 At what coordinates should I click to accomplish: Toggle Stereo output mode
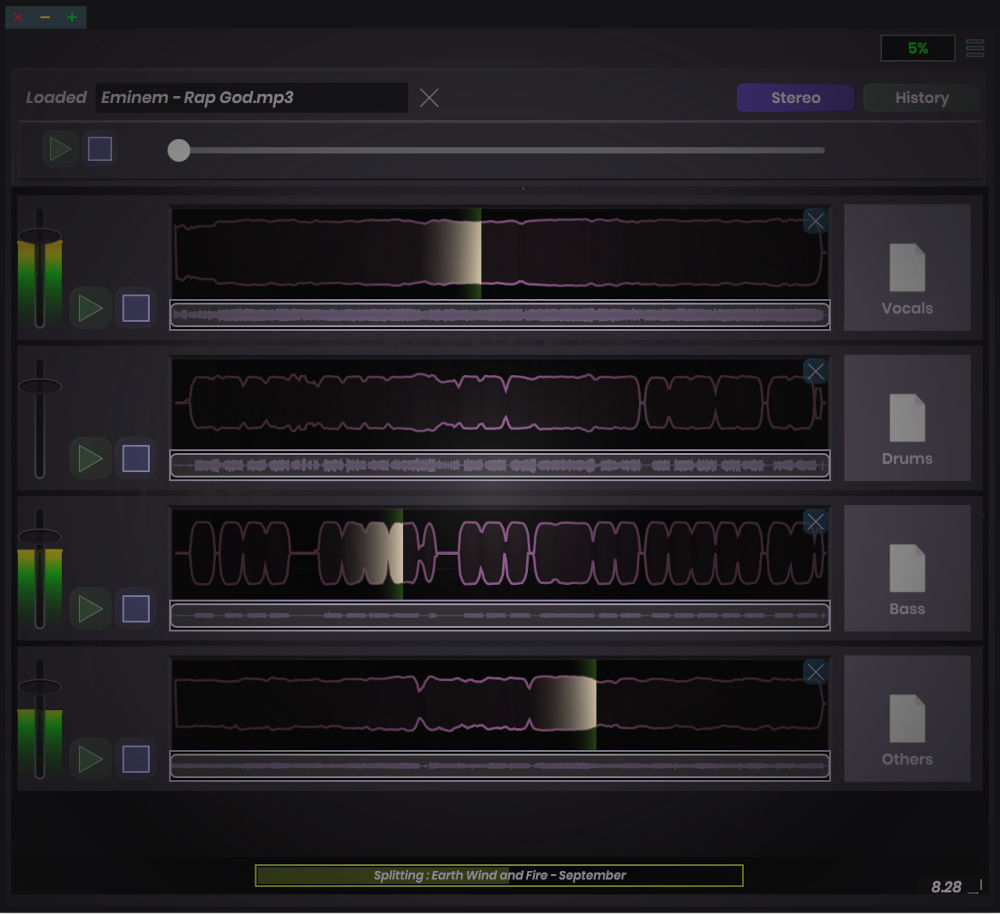(795, 97)
